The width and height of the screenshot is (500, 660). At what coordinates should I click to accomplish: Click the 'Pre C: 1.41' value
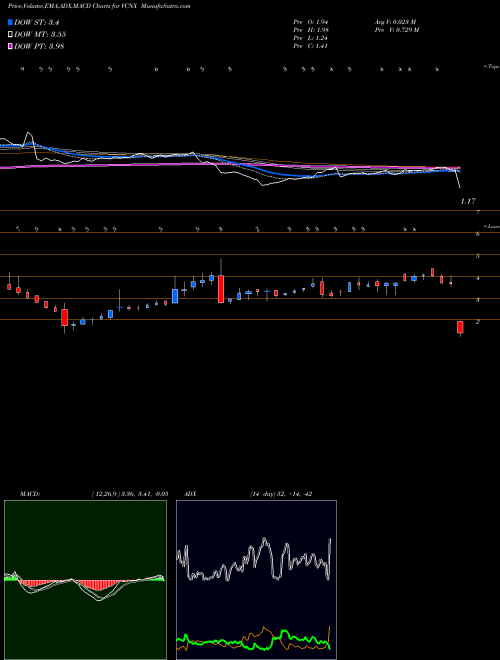coord(310,46)
